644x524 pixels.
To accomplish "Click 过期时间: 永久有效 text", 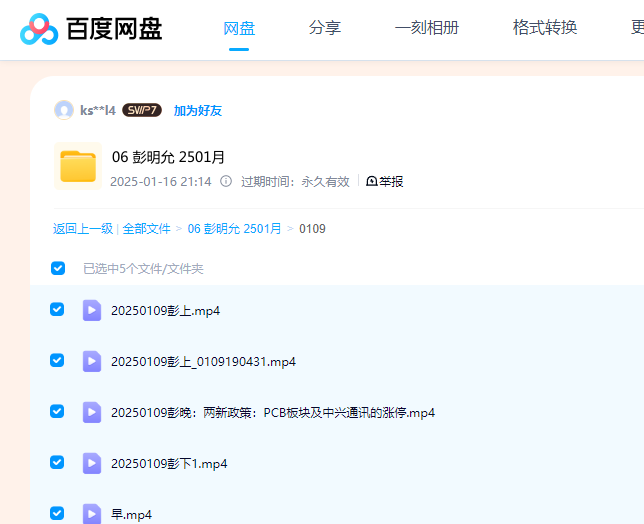I will [x=295, y=182].
